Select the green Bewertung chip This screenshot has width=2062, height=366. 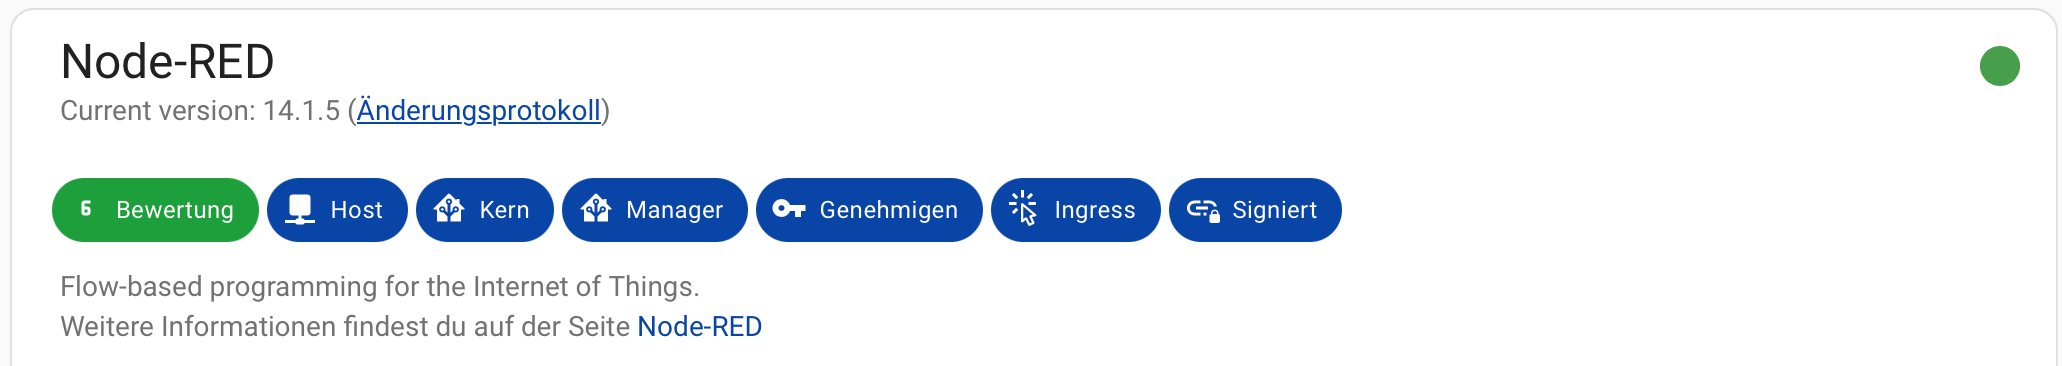pos(155,210)
